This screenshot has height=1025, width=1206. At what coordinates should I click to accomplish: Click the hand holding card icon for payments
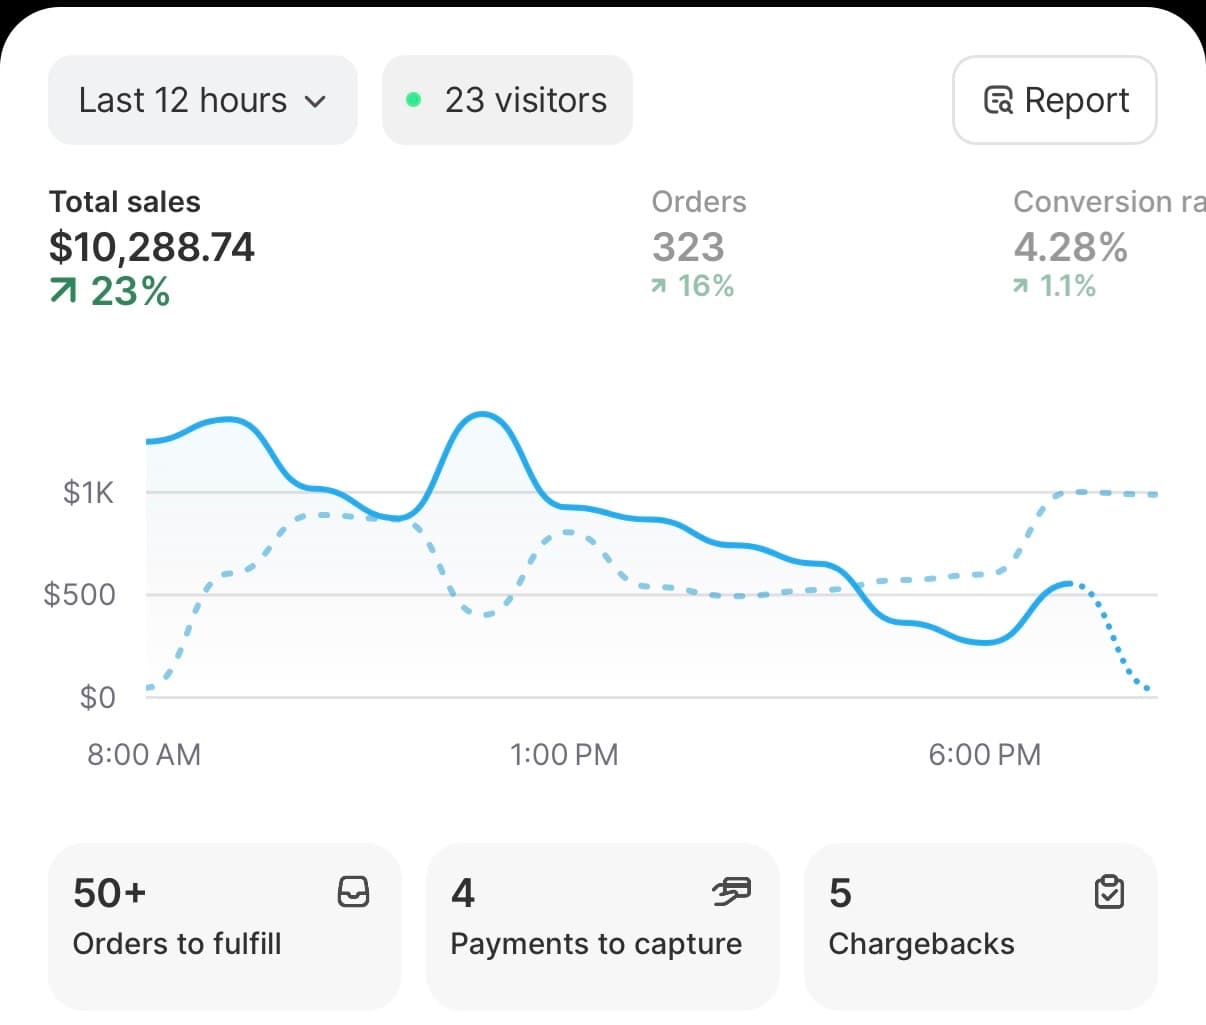pyautogui.click(x=733, y=891)
